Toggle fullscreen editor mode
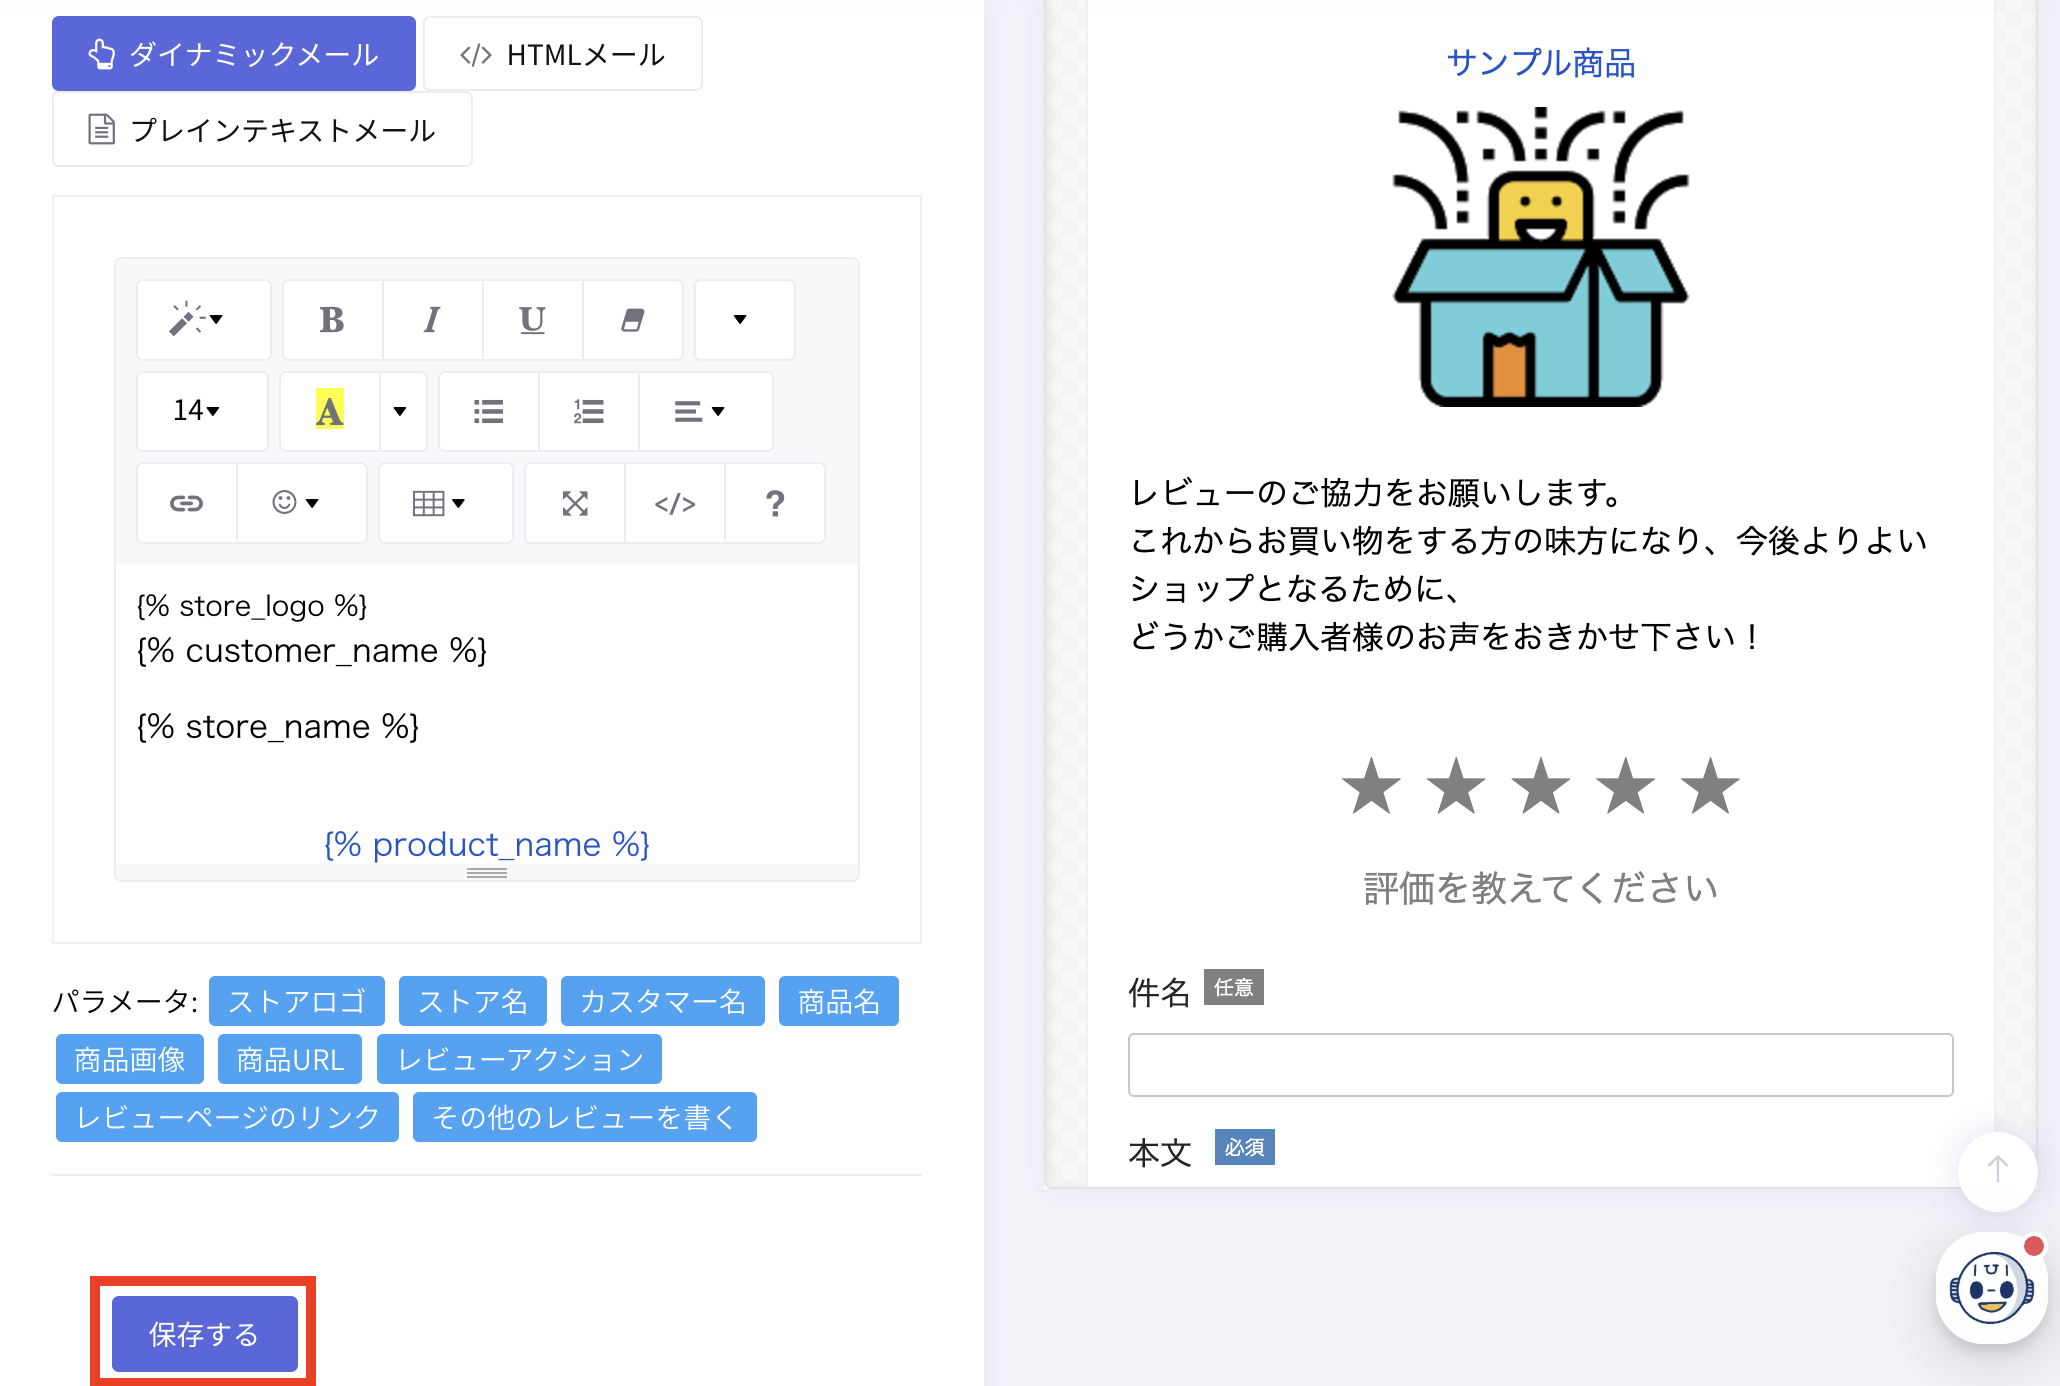The height and width of the screenshot is (1386, 2060). click(x=575, y=503)
